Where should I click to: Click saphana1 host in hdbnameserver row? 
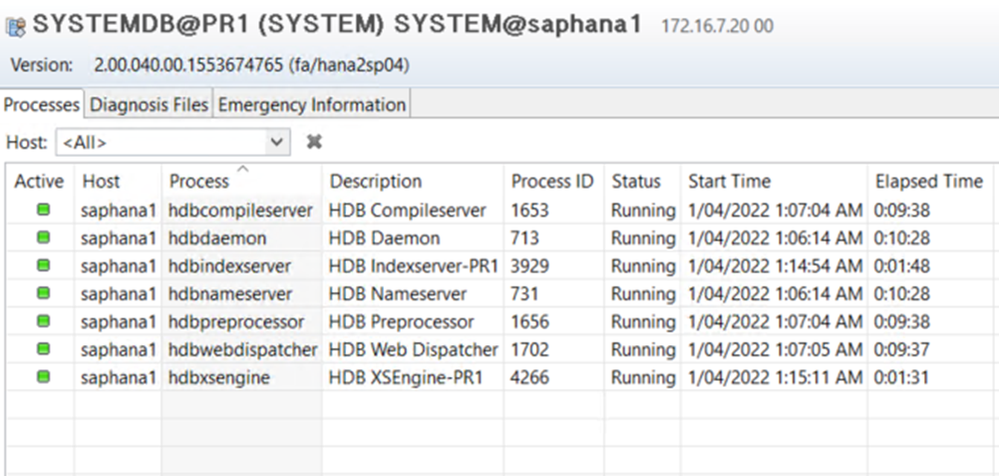pos(118,294)
